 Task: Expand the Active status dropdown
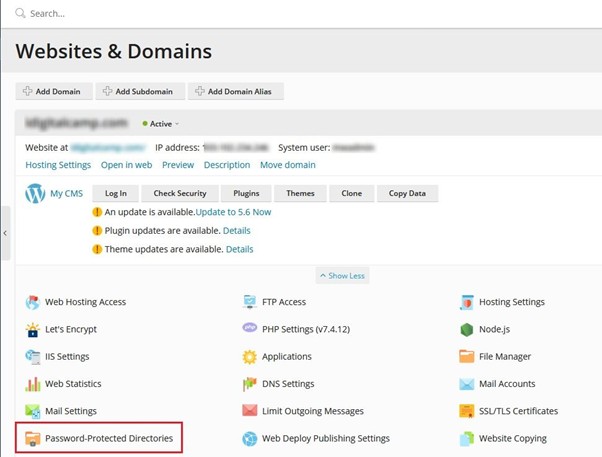tap(161, 124)
